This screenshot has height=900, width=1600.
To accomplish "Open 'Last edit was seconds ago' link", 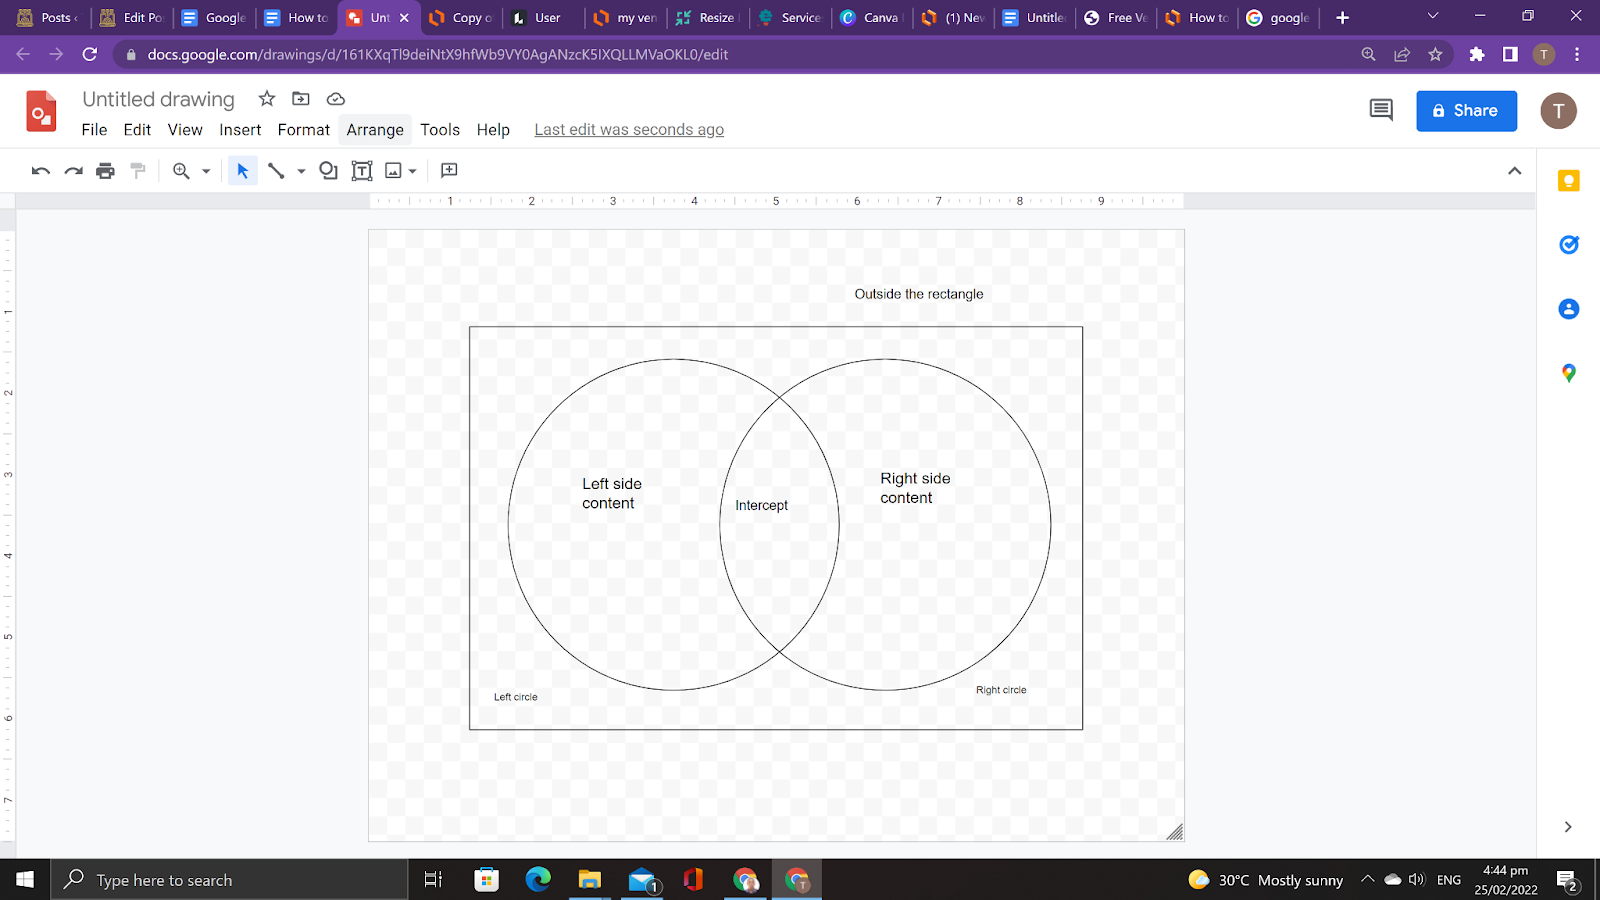I will coord(629,130).
